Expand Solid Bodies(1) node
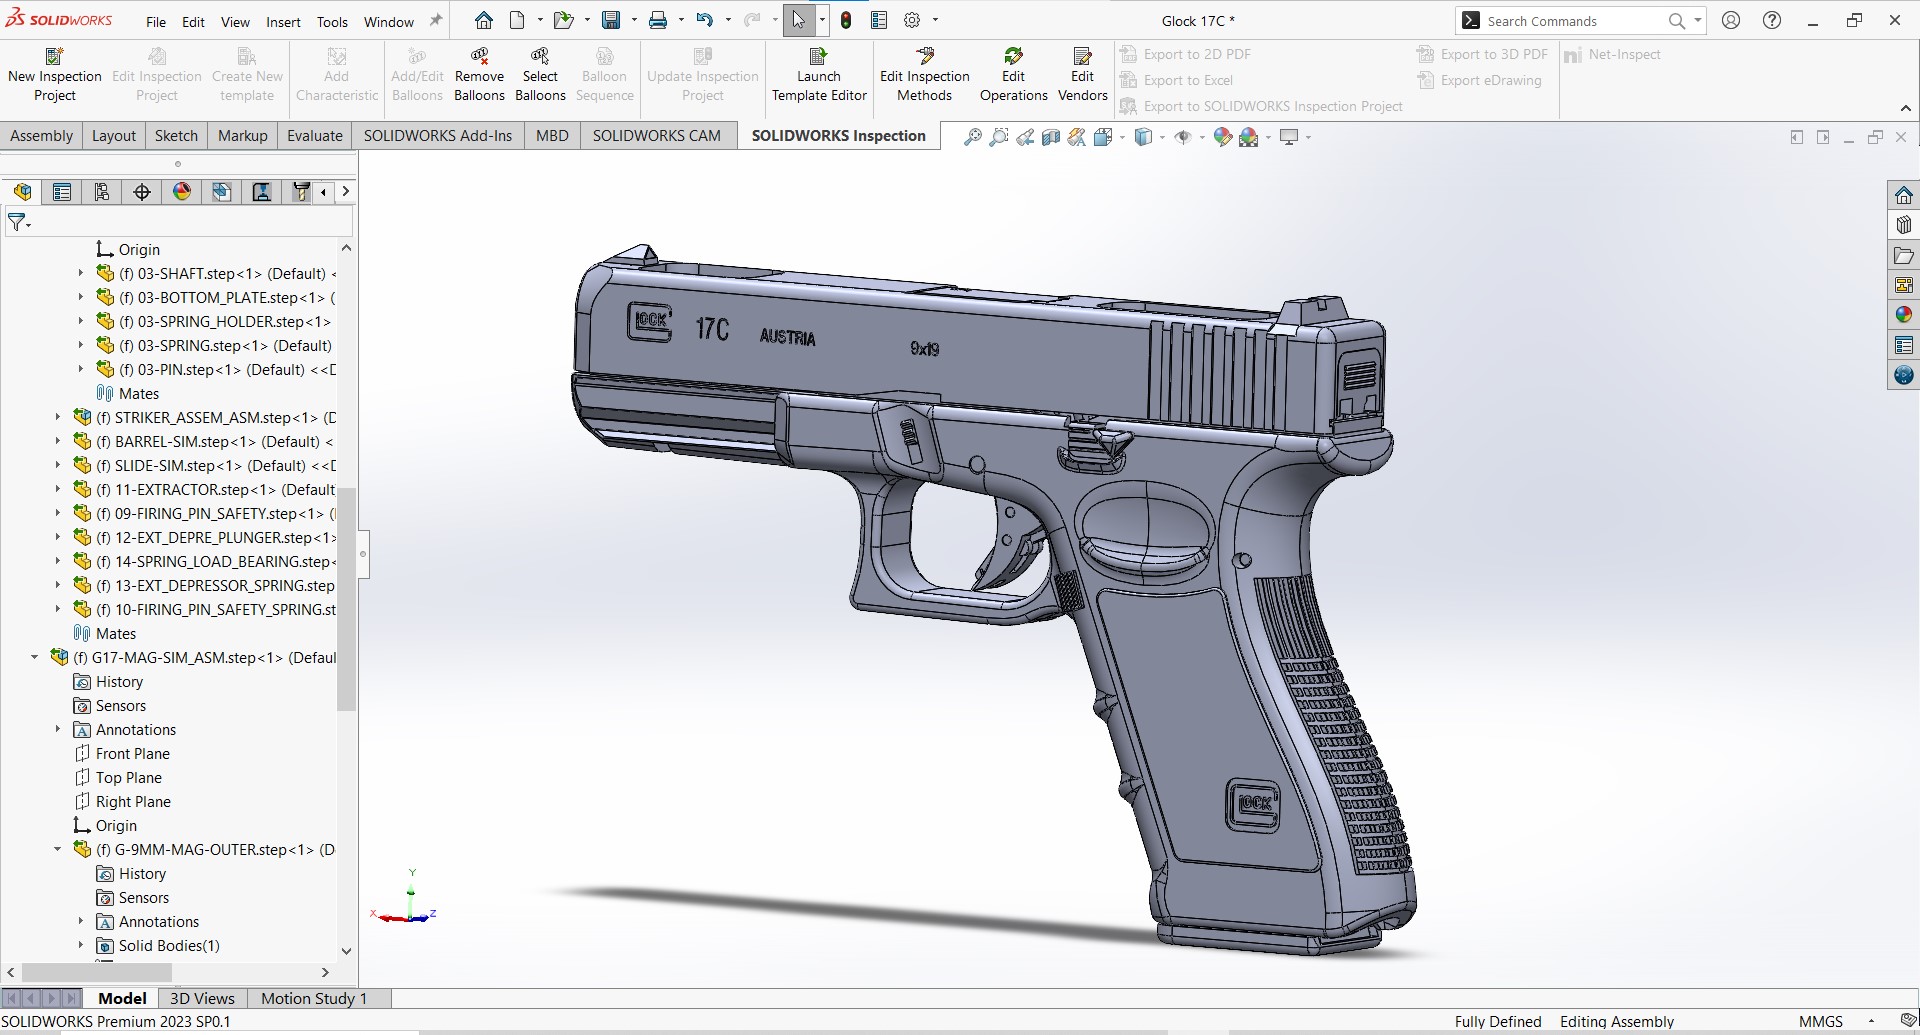Screen dimensions: 1920x1035 (x=81, y=945)
